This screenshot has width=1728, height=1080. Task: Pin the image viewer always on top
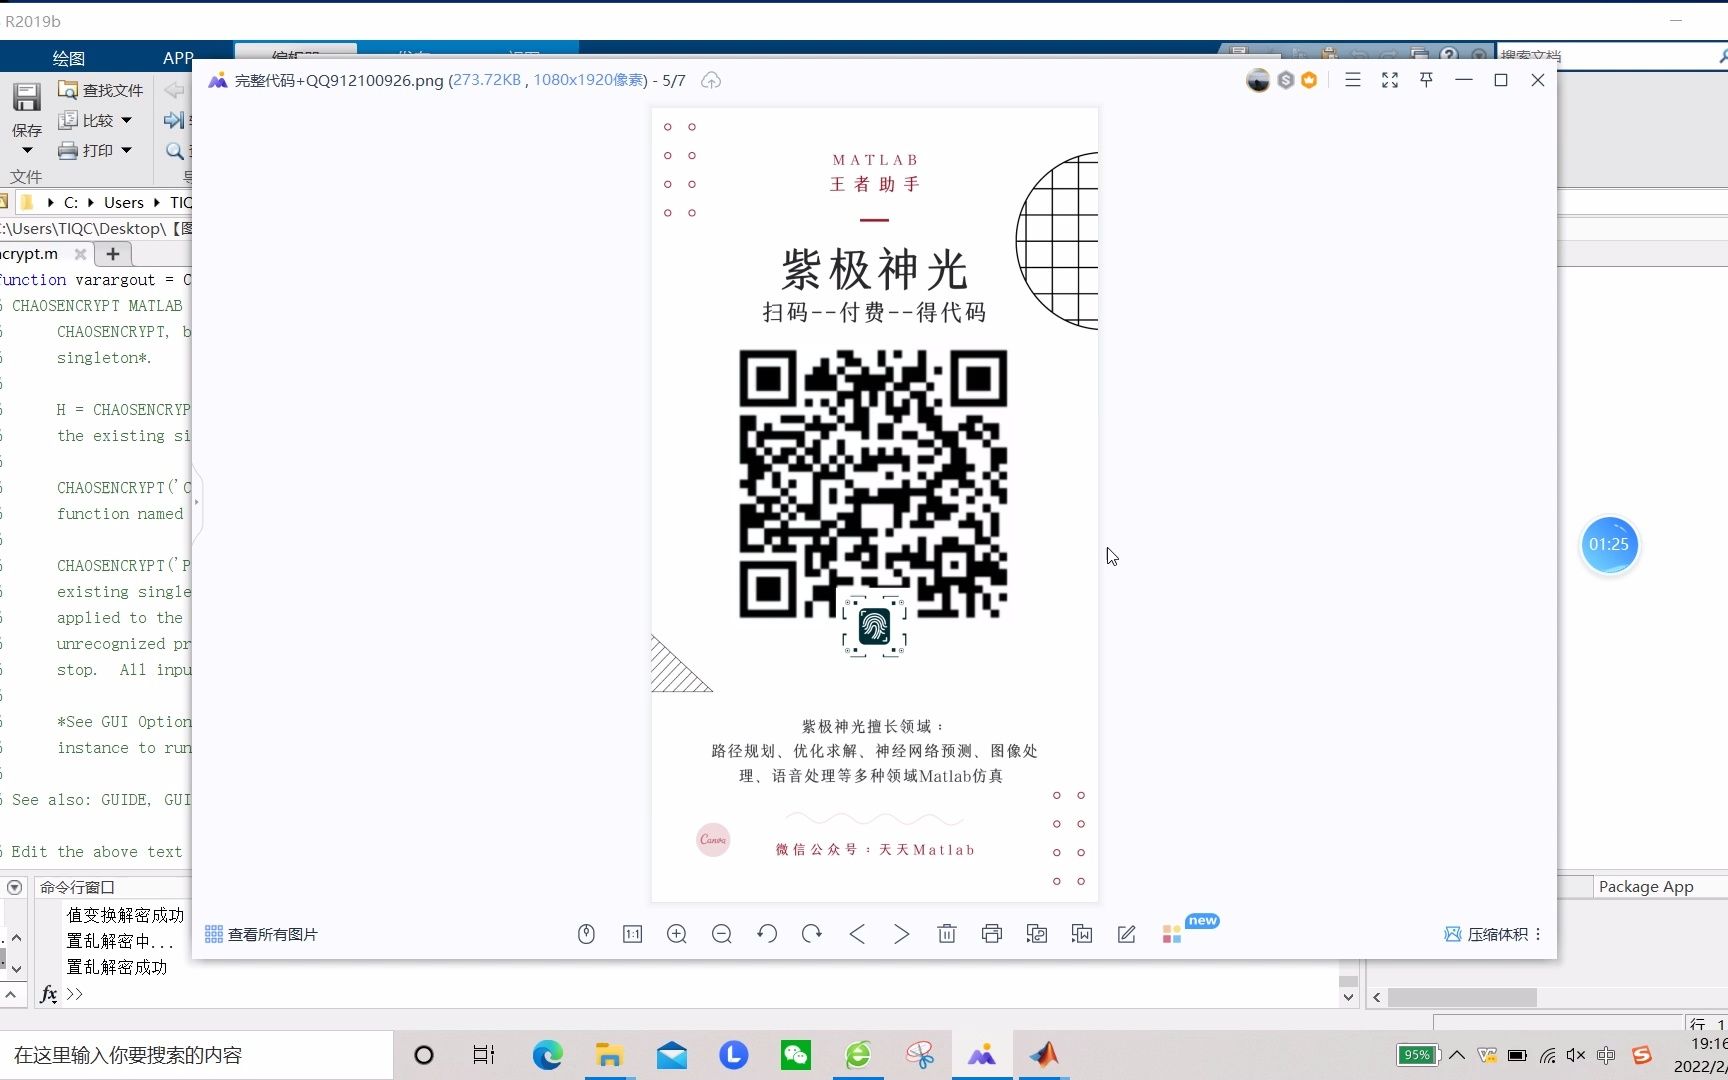coord(1425,80)
